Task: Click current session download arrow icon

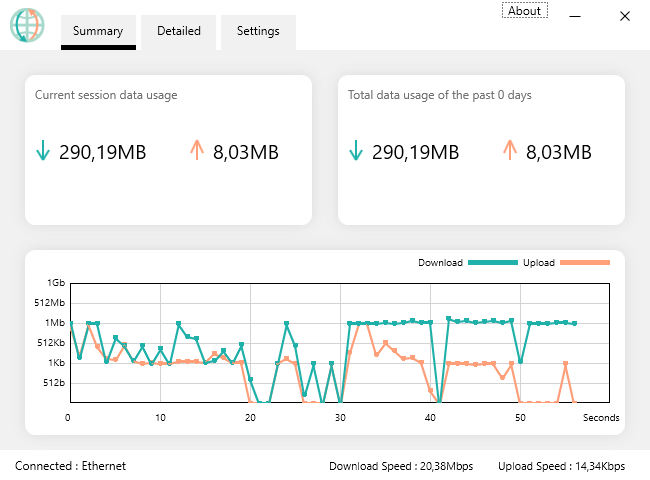Action: pos(43,152)
